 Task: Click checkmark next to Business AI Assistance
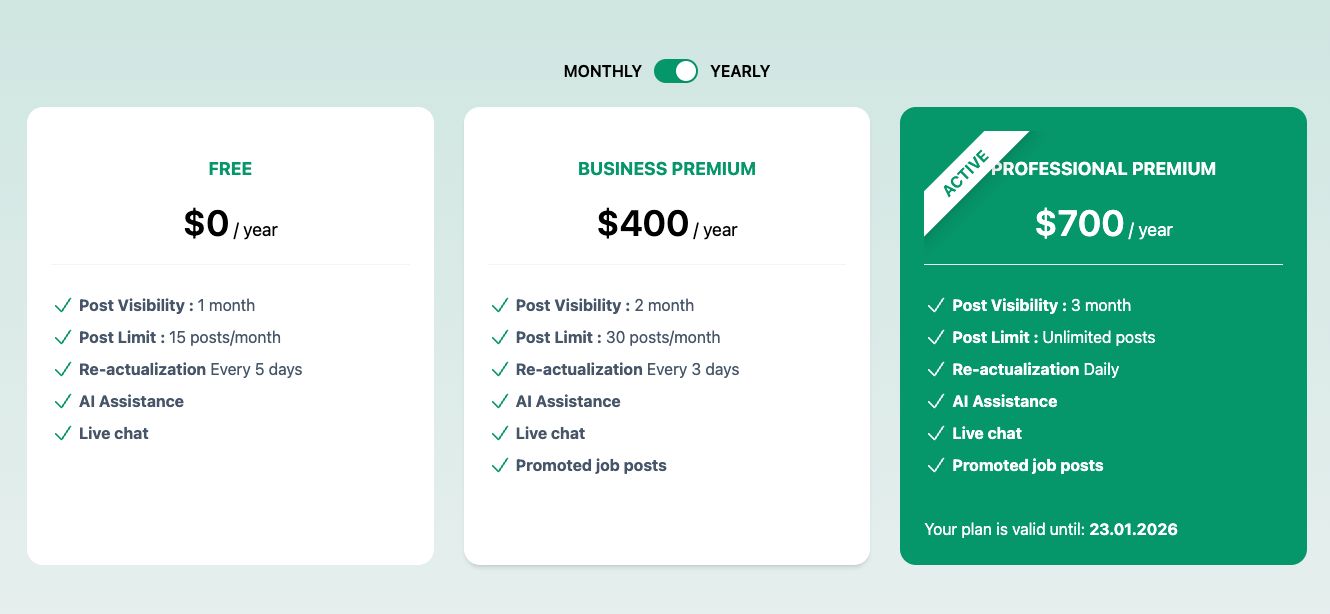click(x=499, y=401)
